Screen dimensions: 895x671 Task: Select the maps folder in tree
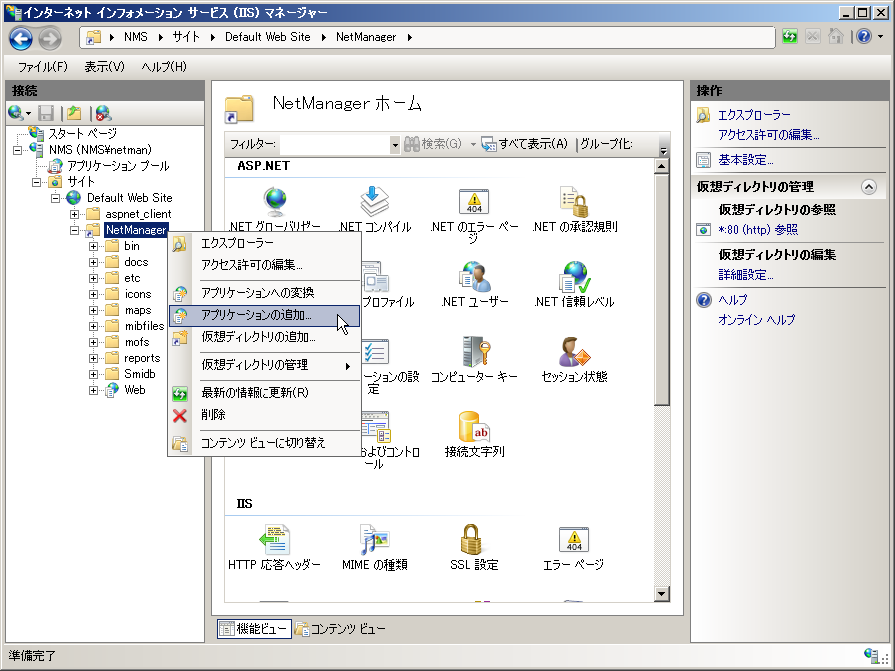138,310
